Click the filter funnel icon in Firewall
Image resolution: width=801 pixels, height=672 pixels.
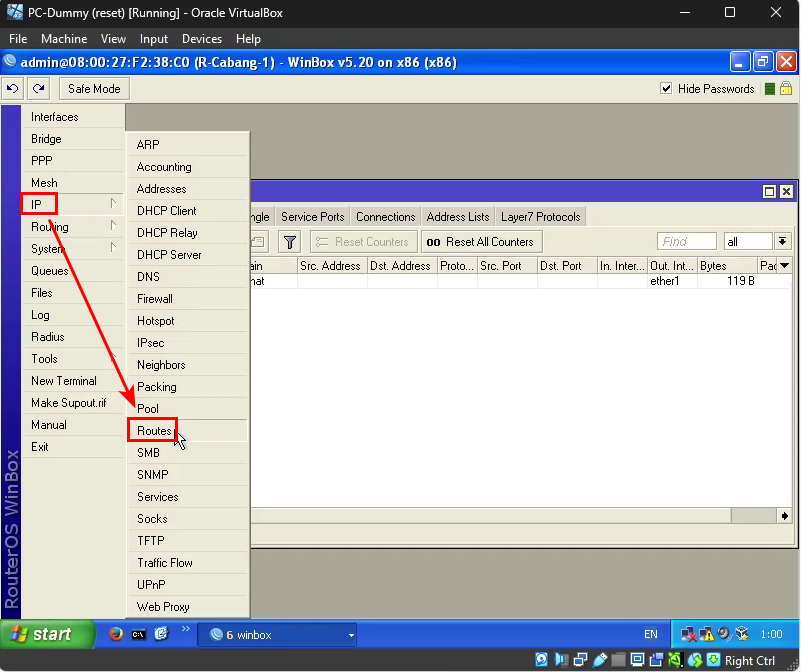[x=290, y=242]
